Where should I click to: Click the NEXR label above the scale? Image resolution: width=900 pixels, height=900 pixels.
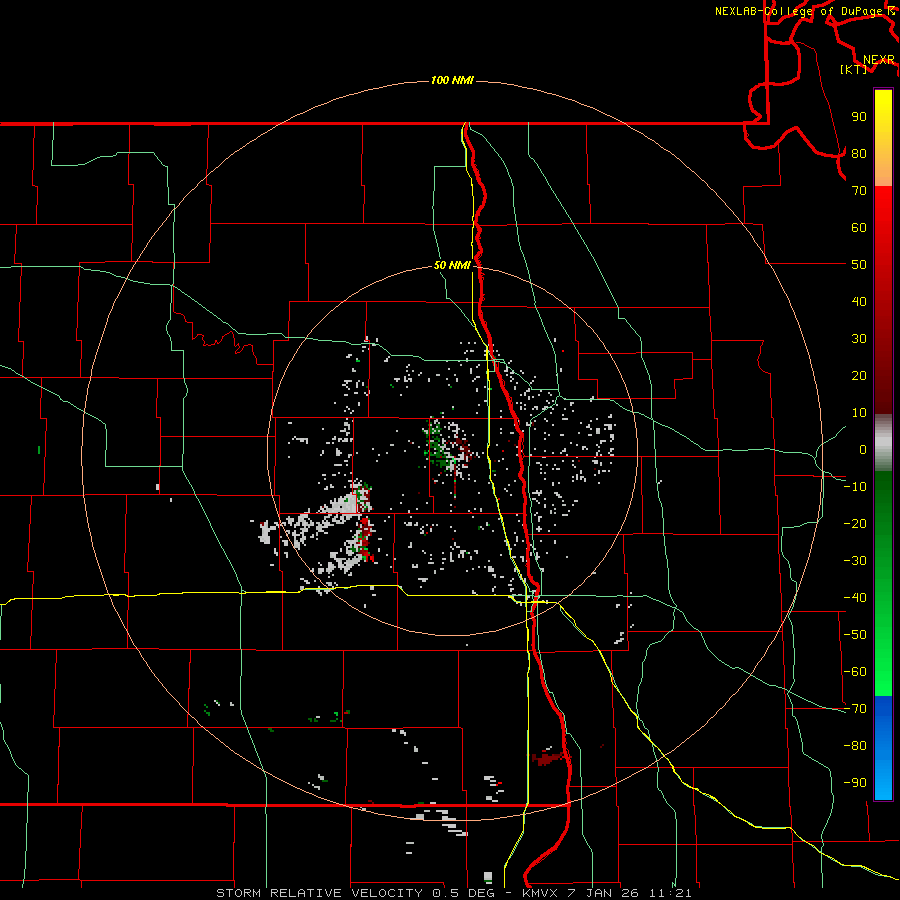click(x=878, y=60)
